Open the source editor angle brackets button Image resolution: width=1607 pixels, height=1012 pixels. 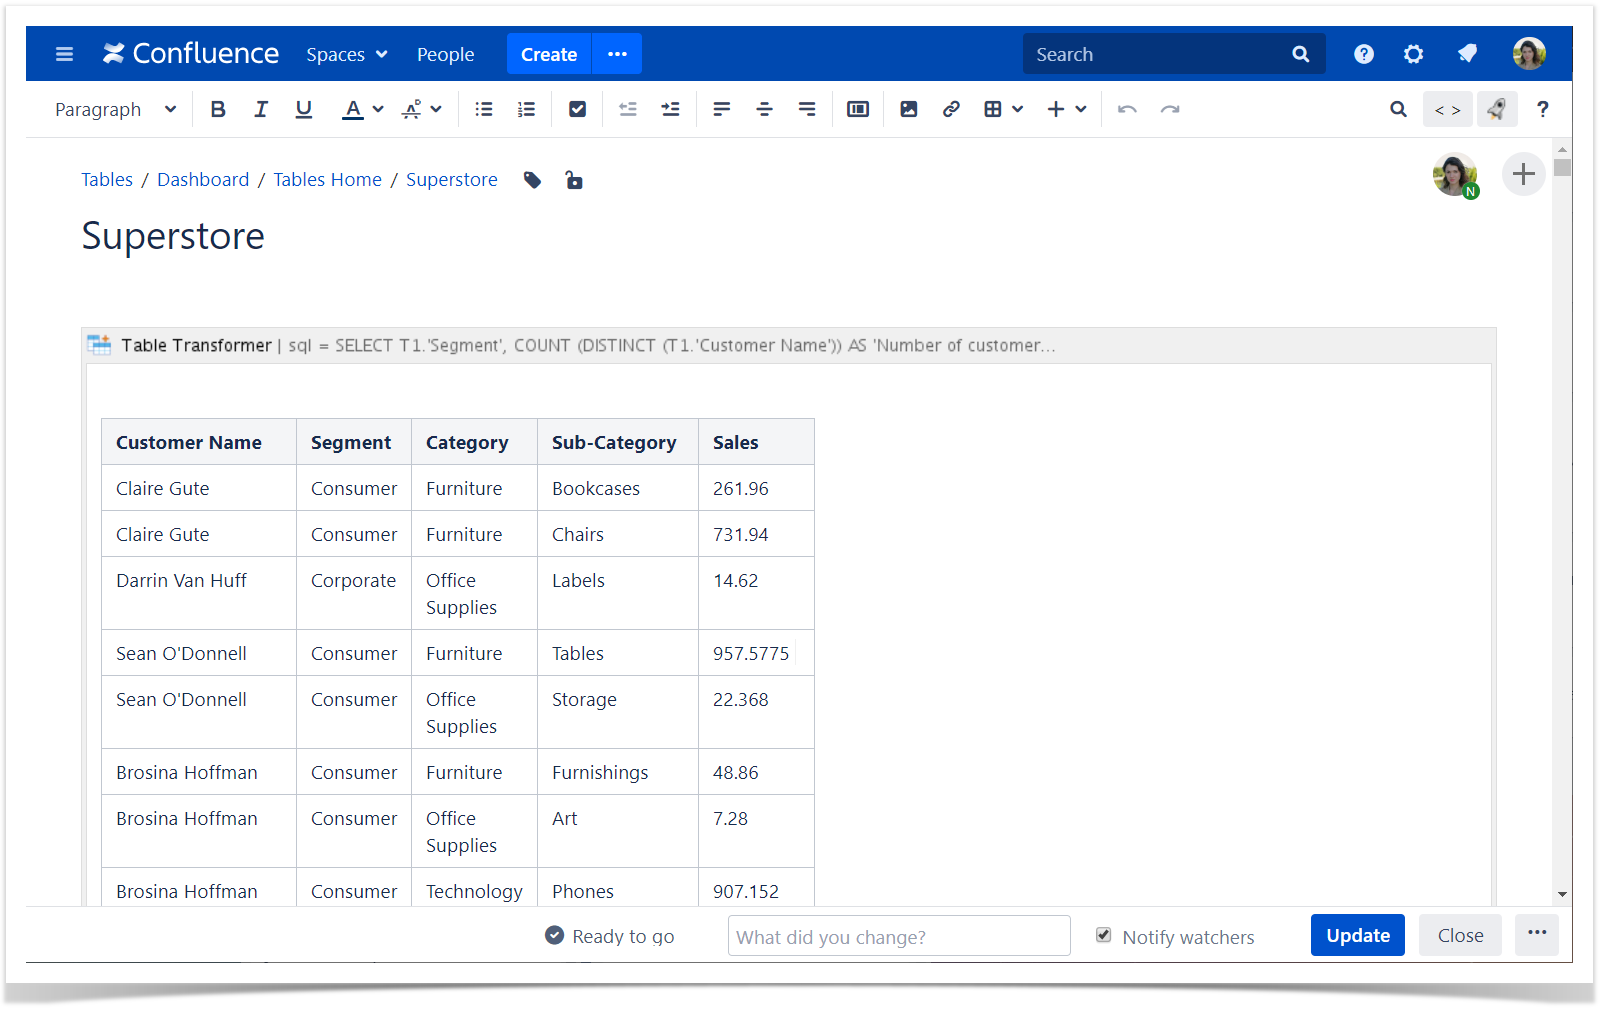[1447, 109]
